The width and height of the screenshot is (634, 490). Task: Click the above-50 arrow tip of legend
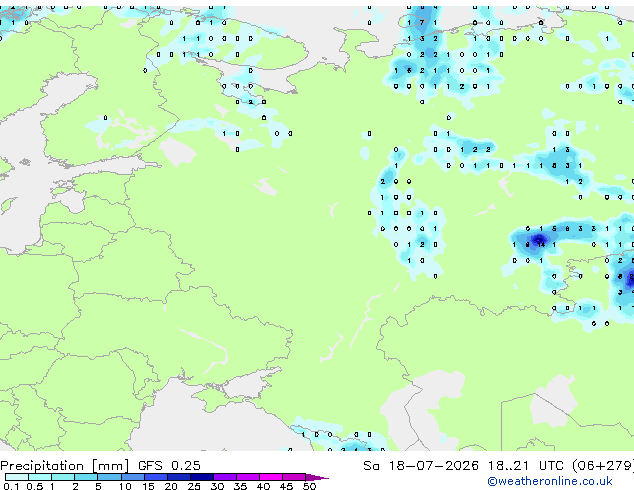317,477
